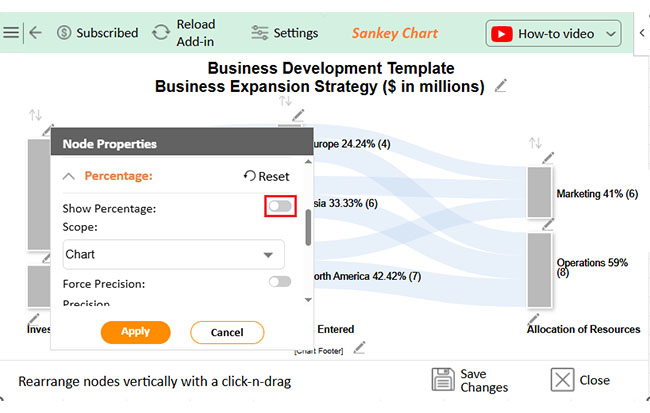Go back using the left arrow icon
The width and height of the screenshot is (650, 413).
(x=35, y=33)
